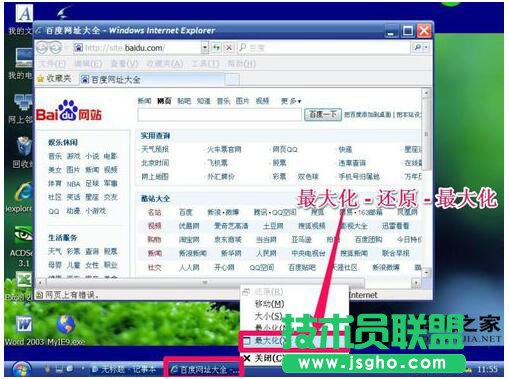Open the 图片 link above search box

(242, 101)
